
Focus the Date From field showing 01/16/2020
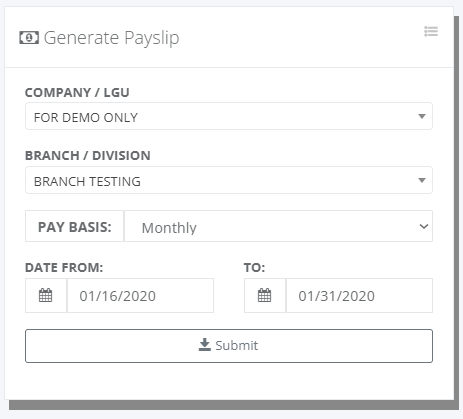pos(140,296)
